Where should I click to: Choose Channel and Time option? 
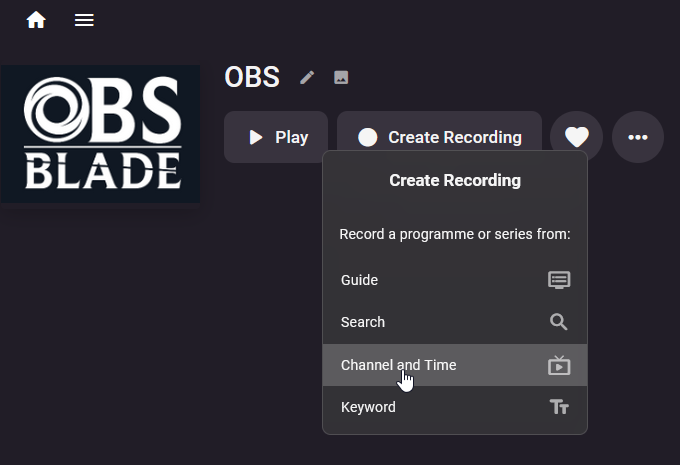click(x=455, y=365)
